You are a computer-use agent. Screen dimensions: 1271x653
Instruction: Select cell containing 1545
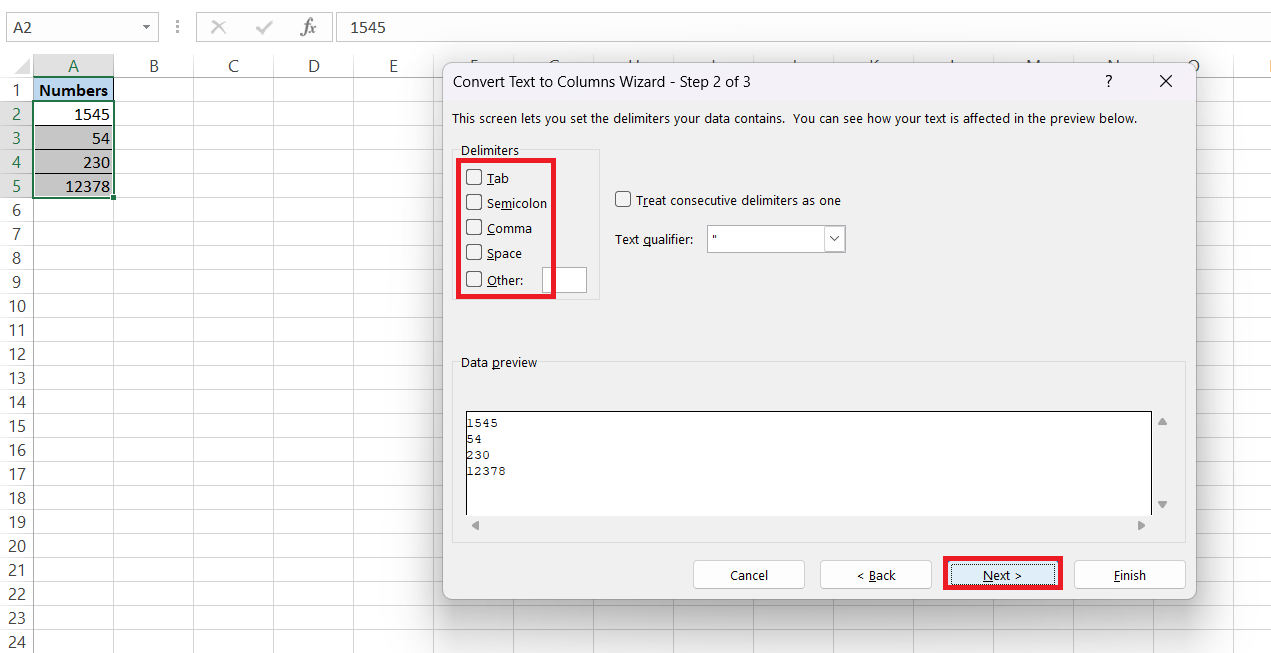[x=73, y=114]
